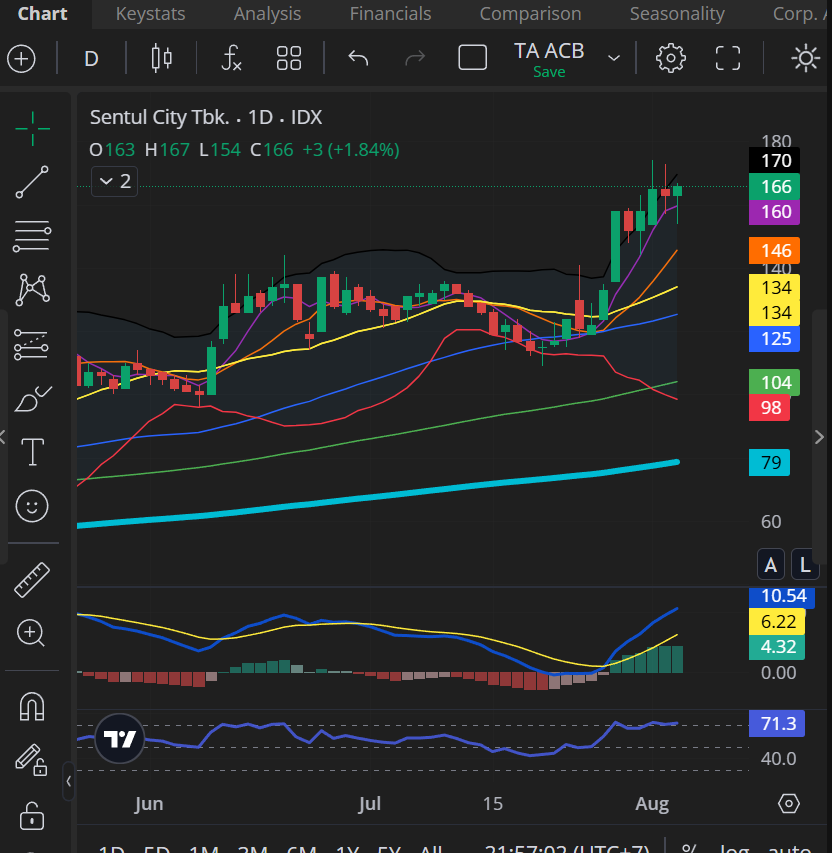Screen dimensions: 832x853
Task: Toggle auto scale A button
Action: point(771,564)
